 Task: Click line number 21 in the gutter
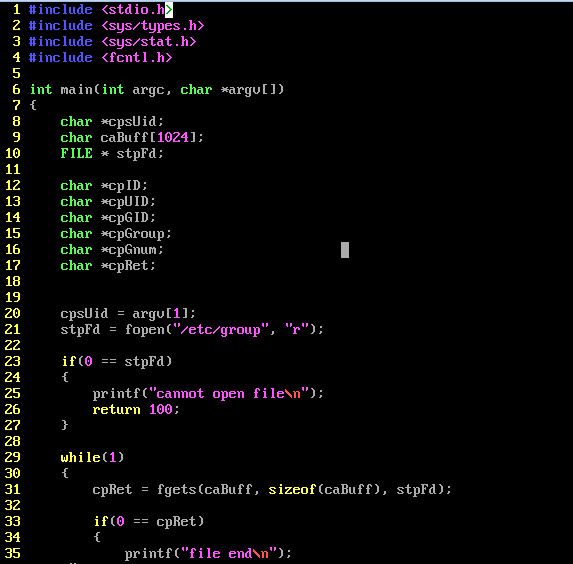12,330
